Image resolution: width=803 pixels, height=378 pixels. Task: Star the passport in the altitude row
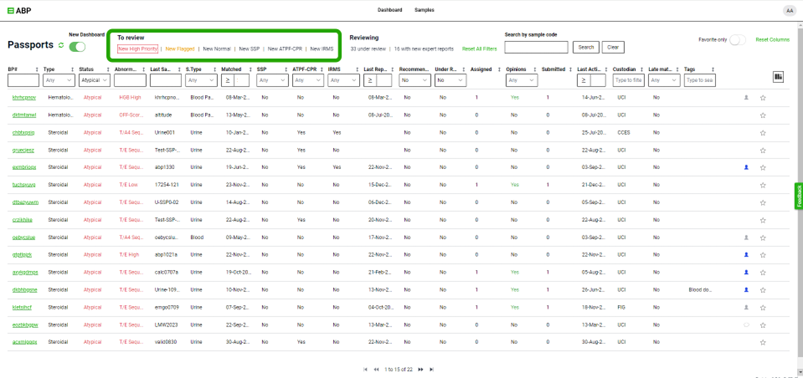[763, 115]
